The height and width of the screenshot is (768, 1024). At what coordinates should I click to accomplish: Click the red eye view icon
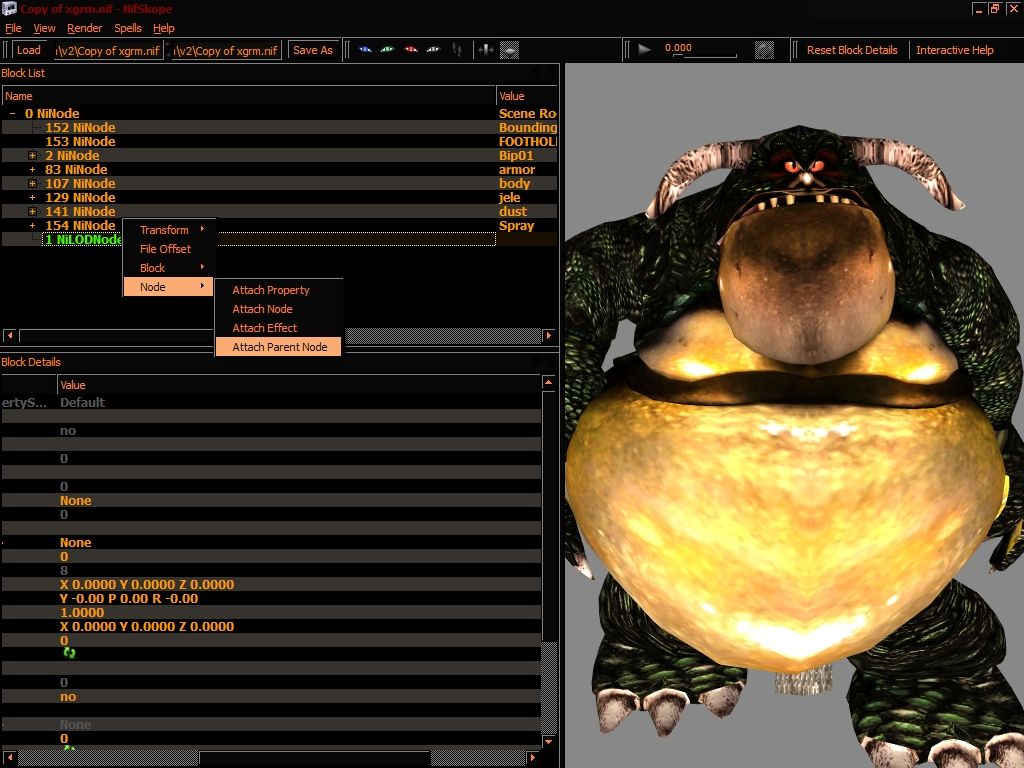pyautogui.click(x=411, y=50)
